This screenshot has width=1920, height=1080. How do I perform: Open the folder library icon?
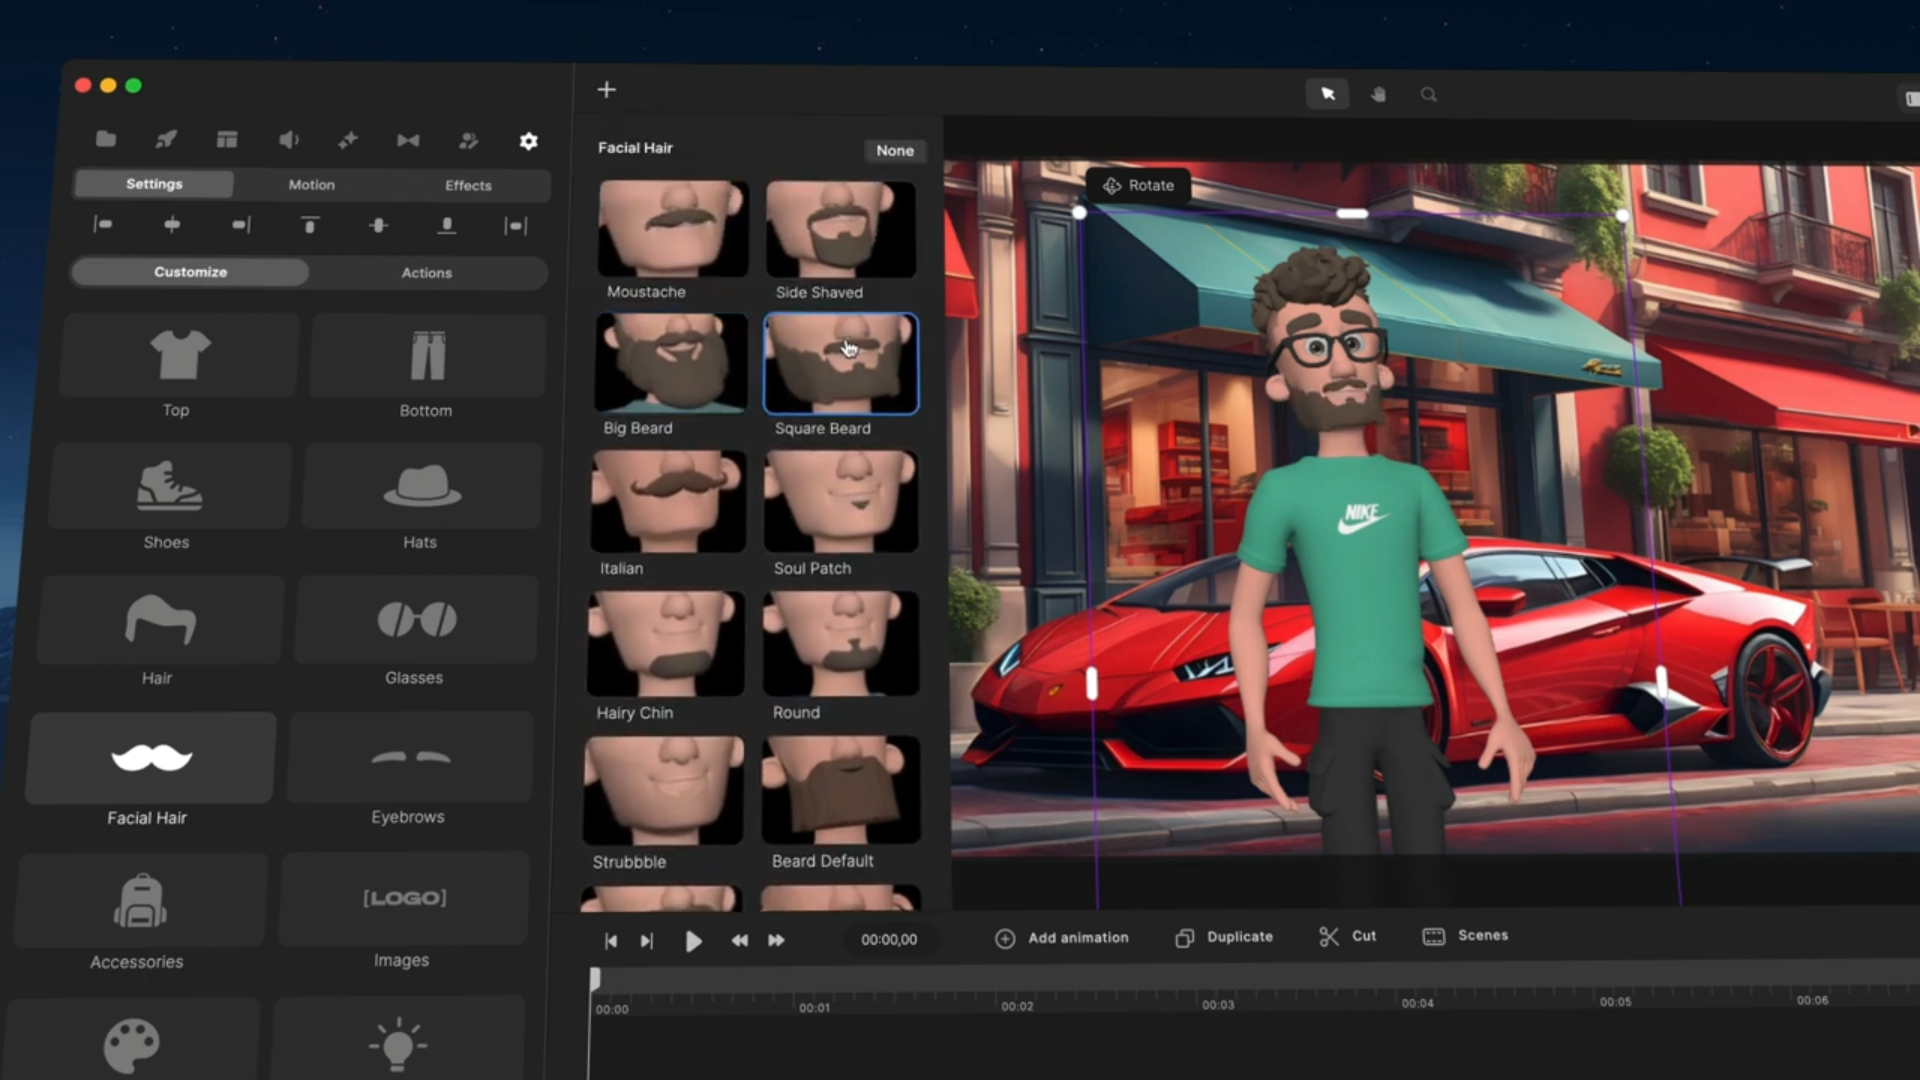click(x=106, y=139)
